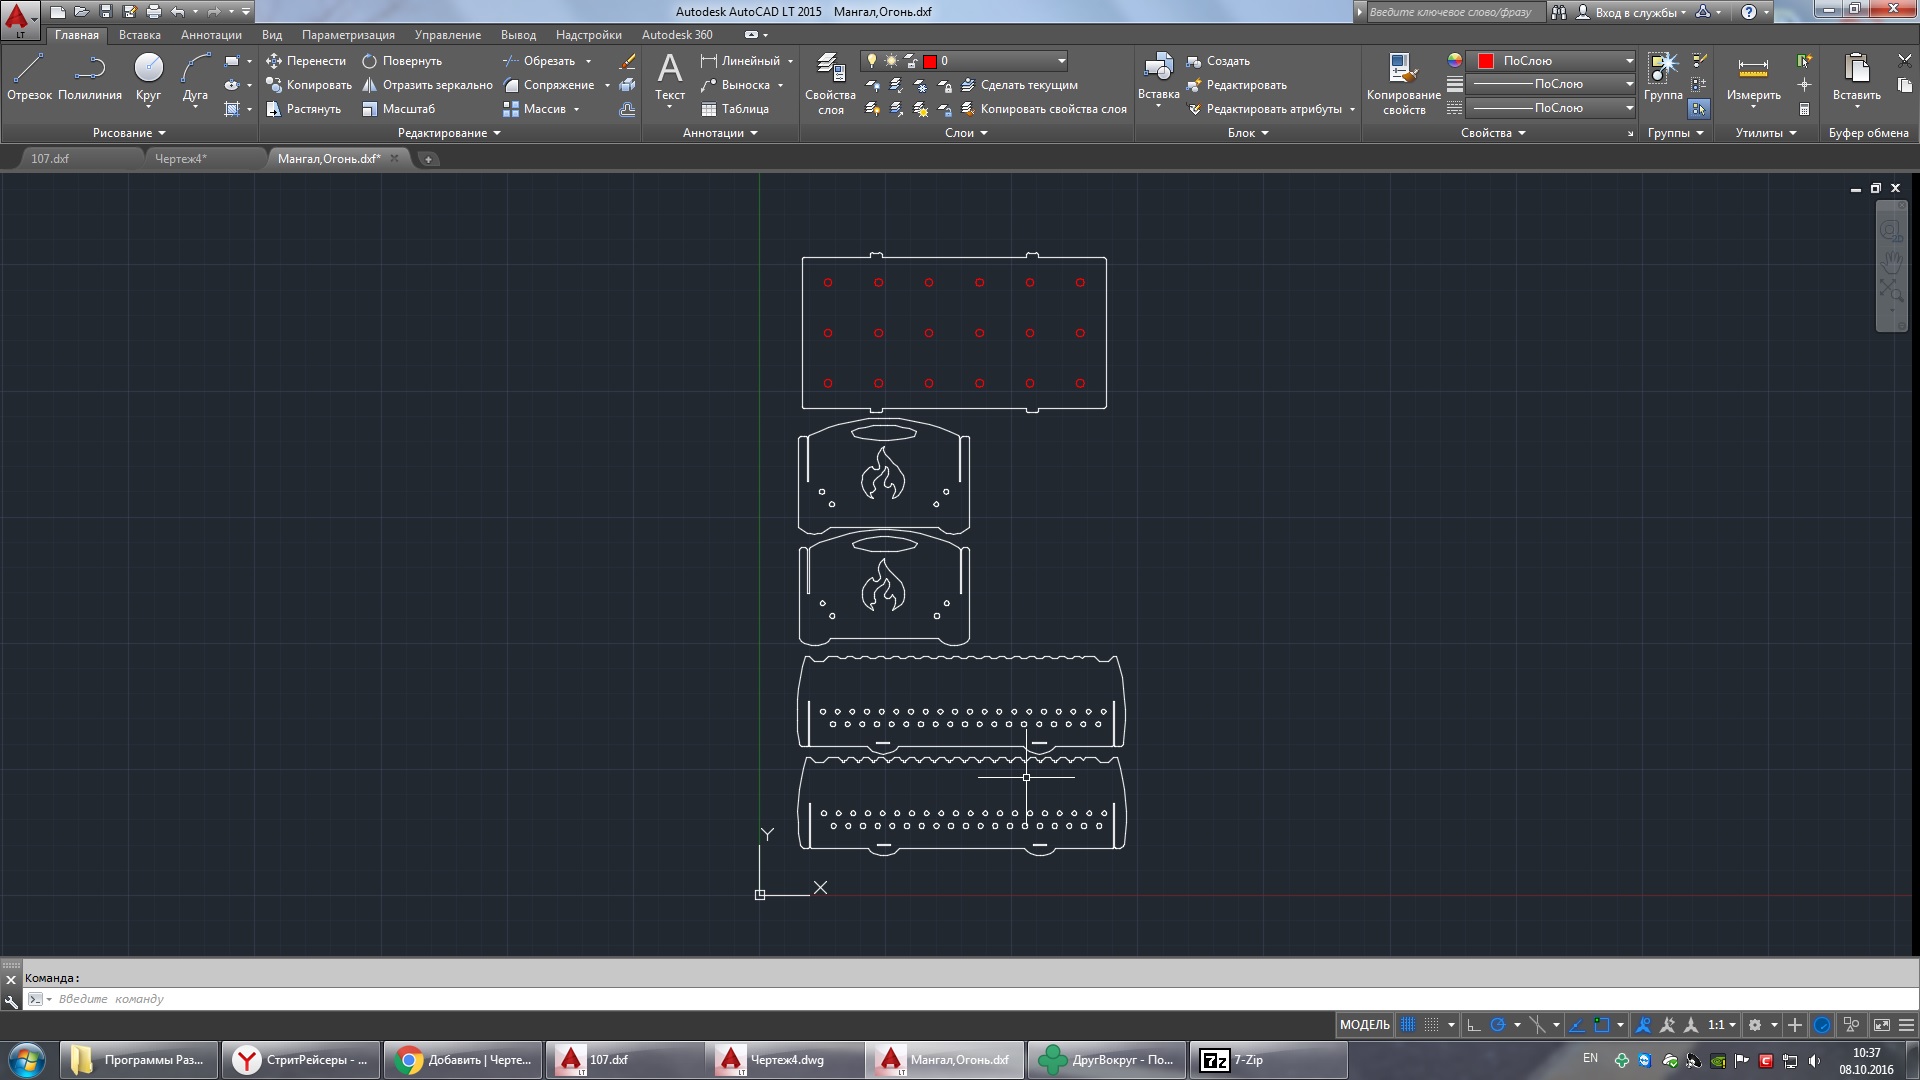The width and height of the screenshot is (1920, 1080).
Task: Click the Save icon in quick access toolbar
Action: (106, 12)
